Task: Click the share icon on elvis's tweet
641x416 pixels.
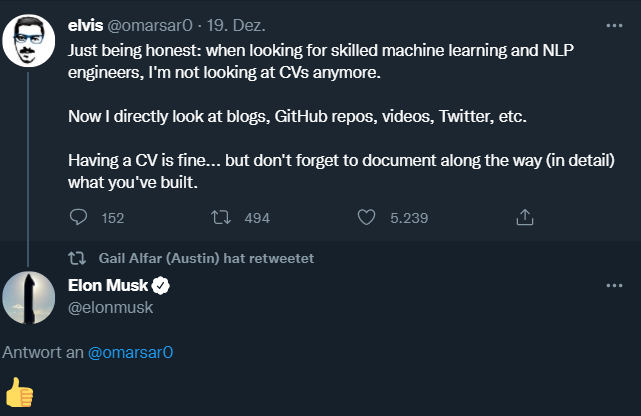Action: click(x=523, y=217)
